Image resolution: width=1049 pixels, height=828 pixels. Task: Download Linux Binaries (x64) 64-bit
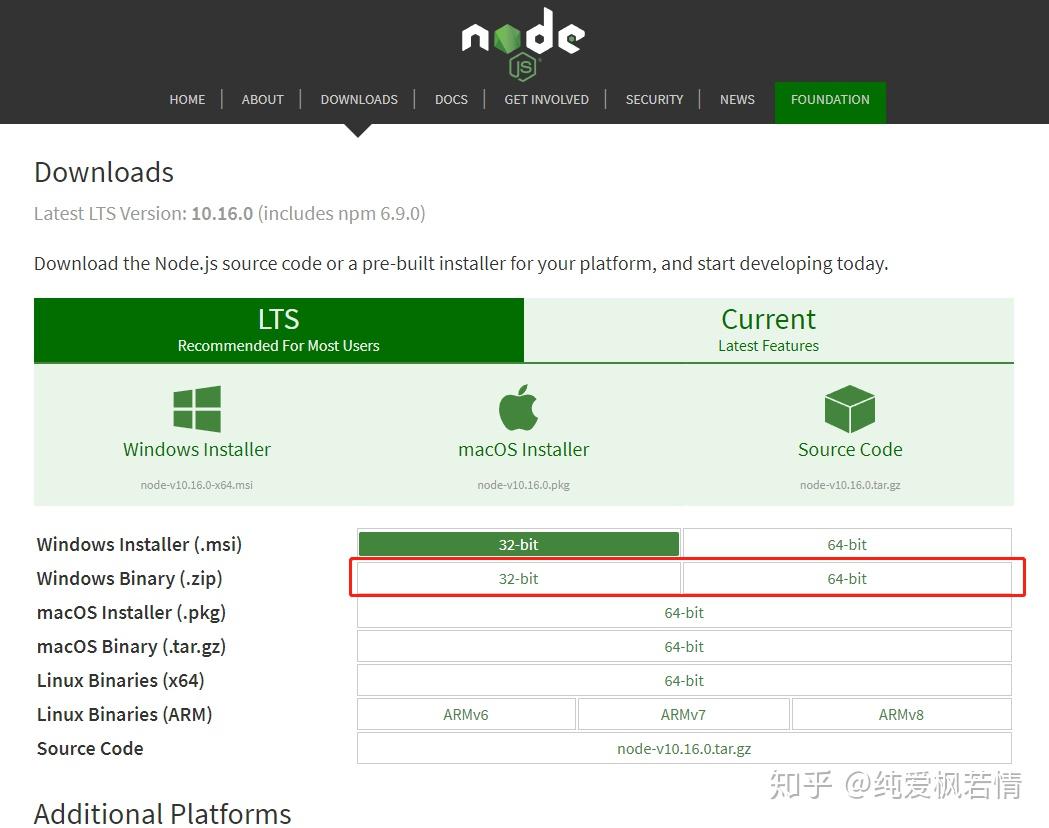click(x=684, y=681)
